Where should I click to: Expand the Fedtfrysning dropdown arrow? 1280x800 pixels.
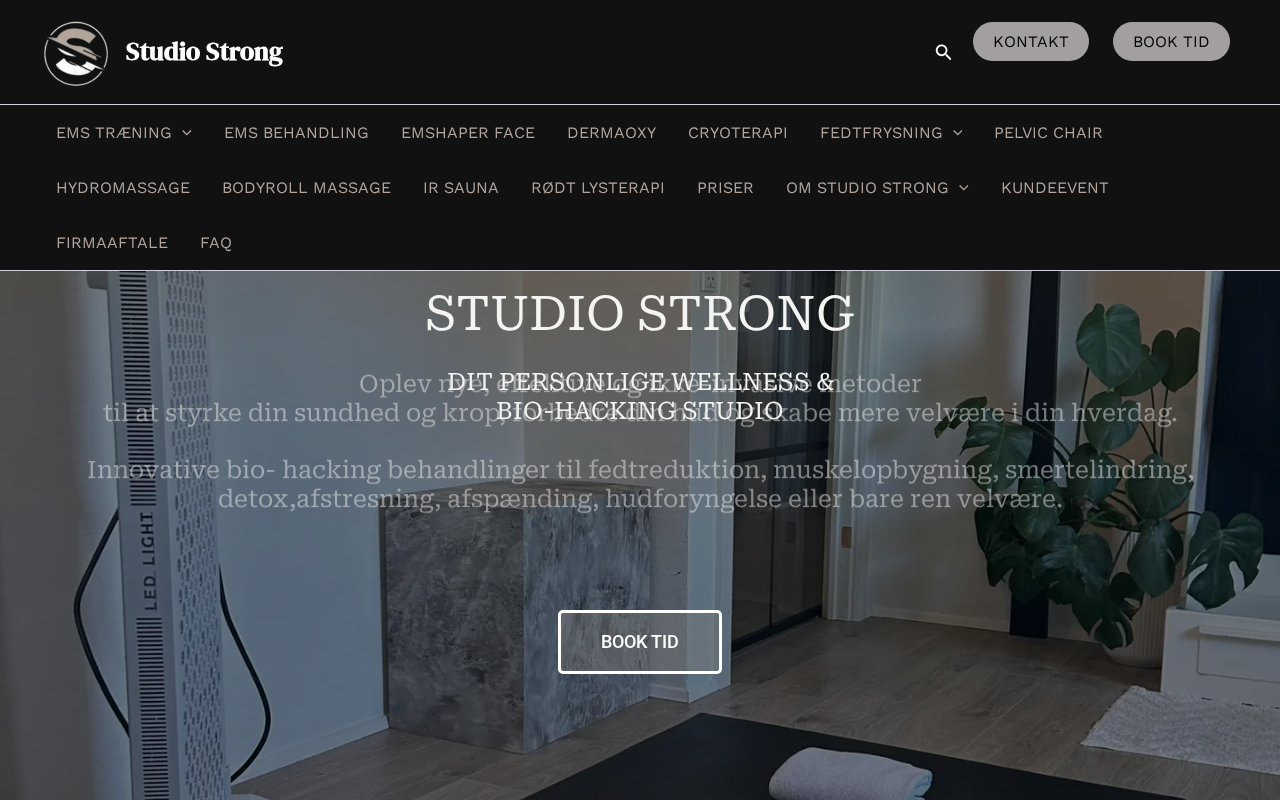[x=958, y=133]
